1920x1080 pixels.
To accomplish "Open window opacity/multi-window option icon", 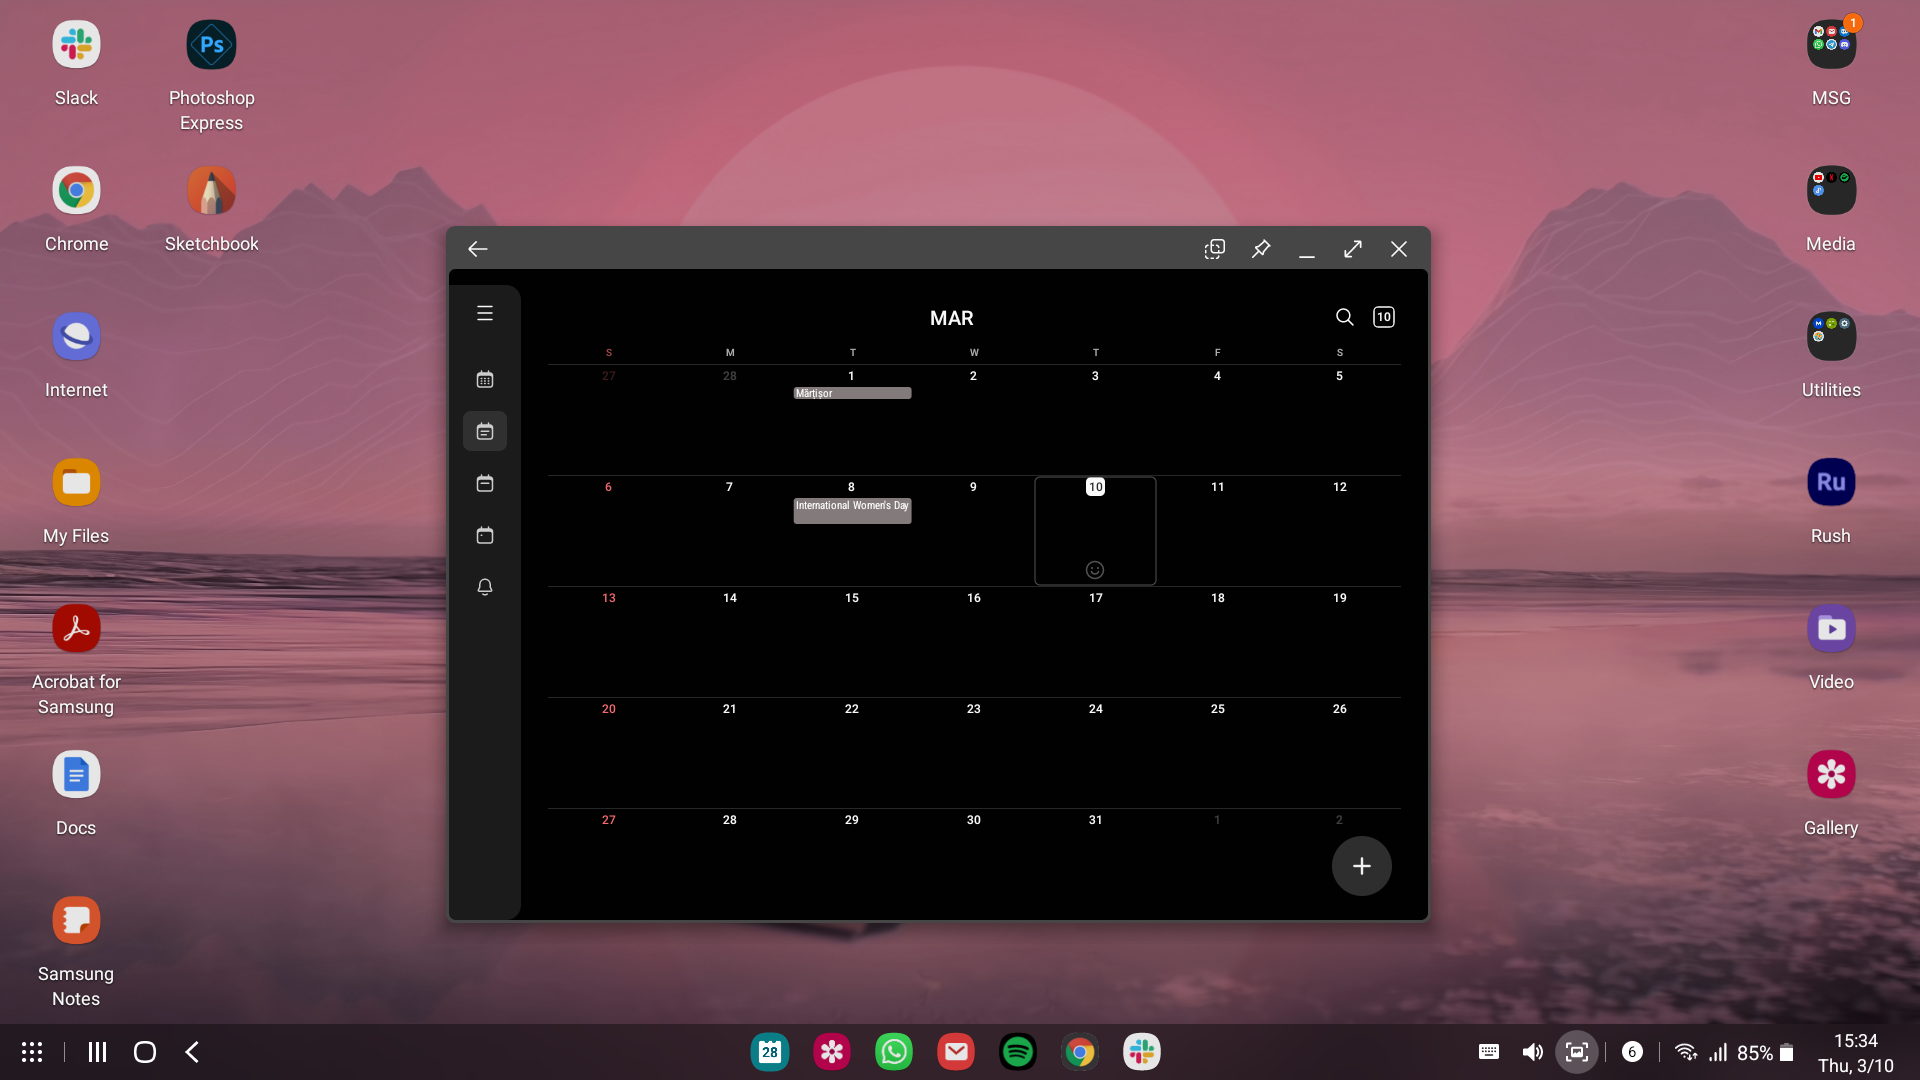I will [x=1214, y=249].
